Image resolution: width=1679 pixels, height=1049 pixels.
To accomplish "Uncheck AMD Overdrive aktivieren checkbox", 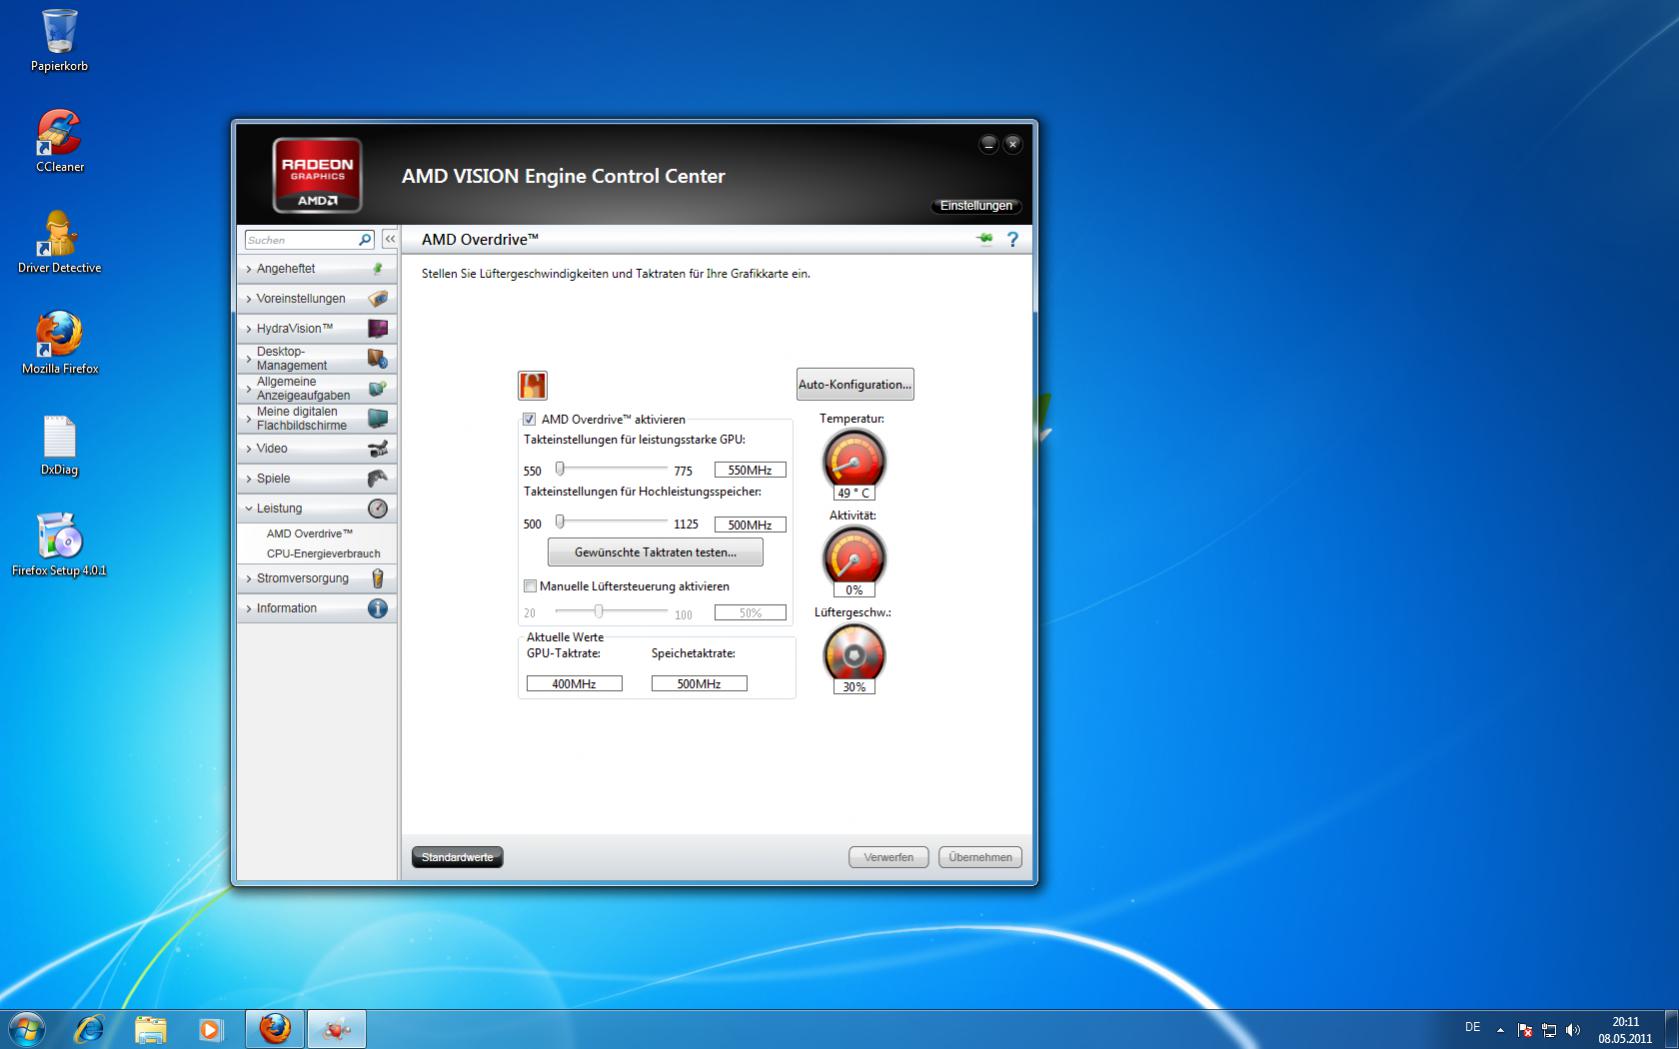I will (x=529, y=419).
